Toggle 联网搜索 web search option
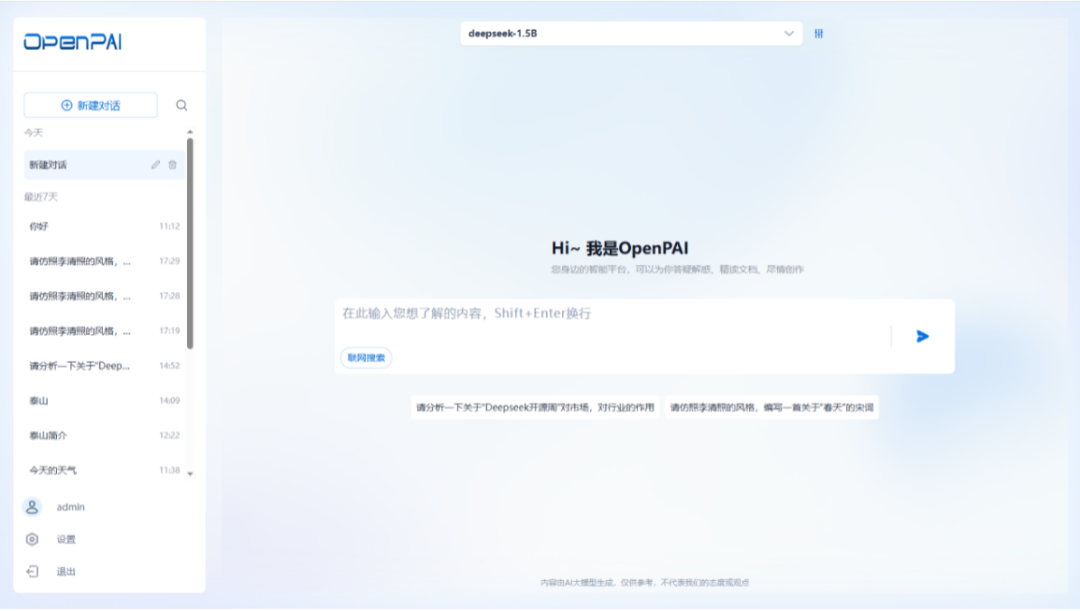The image size is (1080, 611). coord(366,358)
